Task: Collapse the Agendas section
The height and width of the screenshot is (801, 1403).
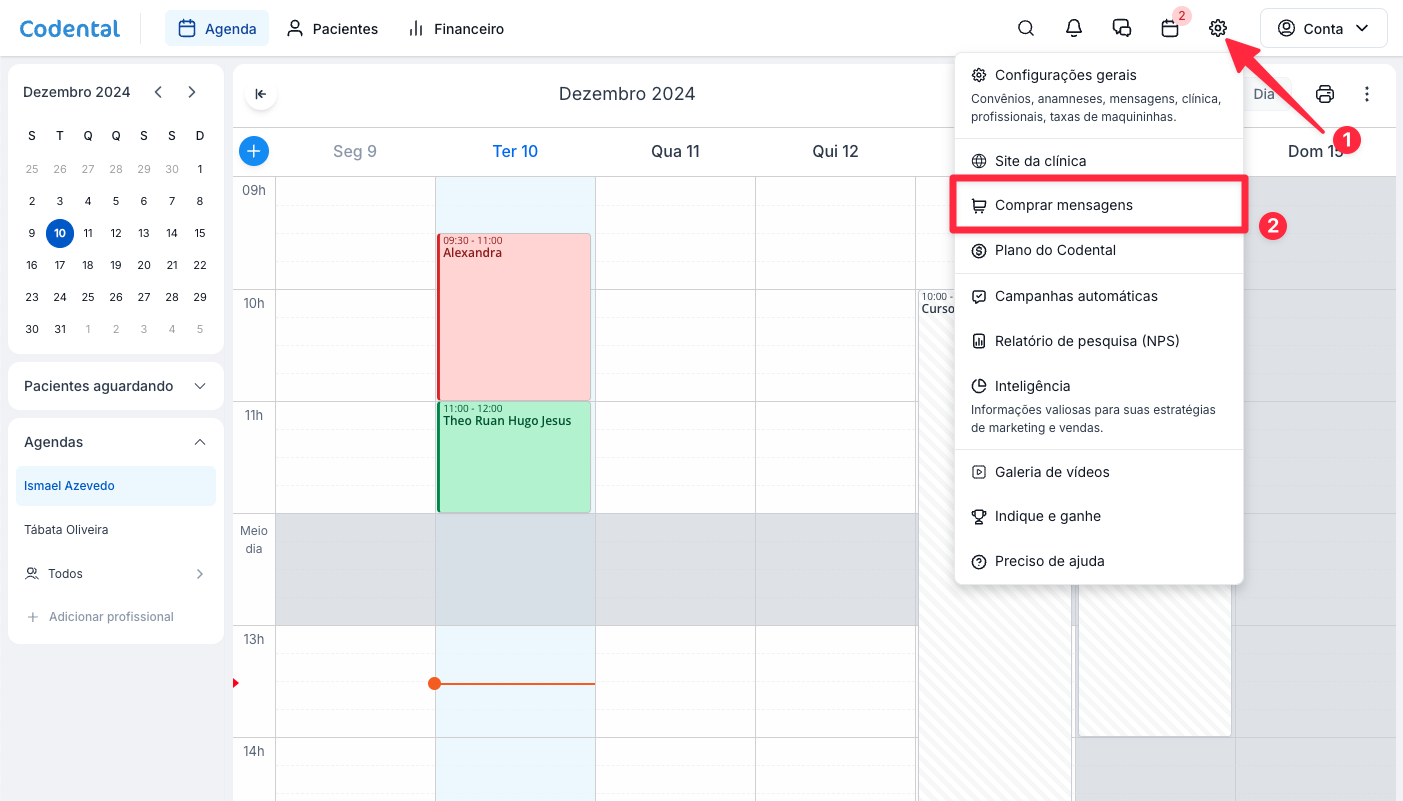Action: [200, 442]
